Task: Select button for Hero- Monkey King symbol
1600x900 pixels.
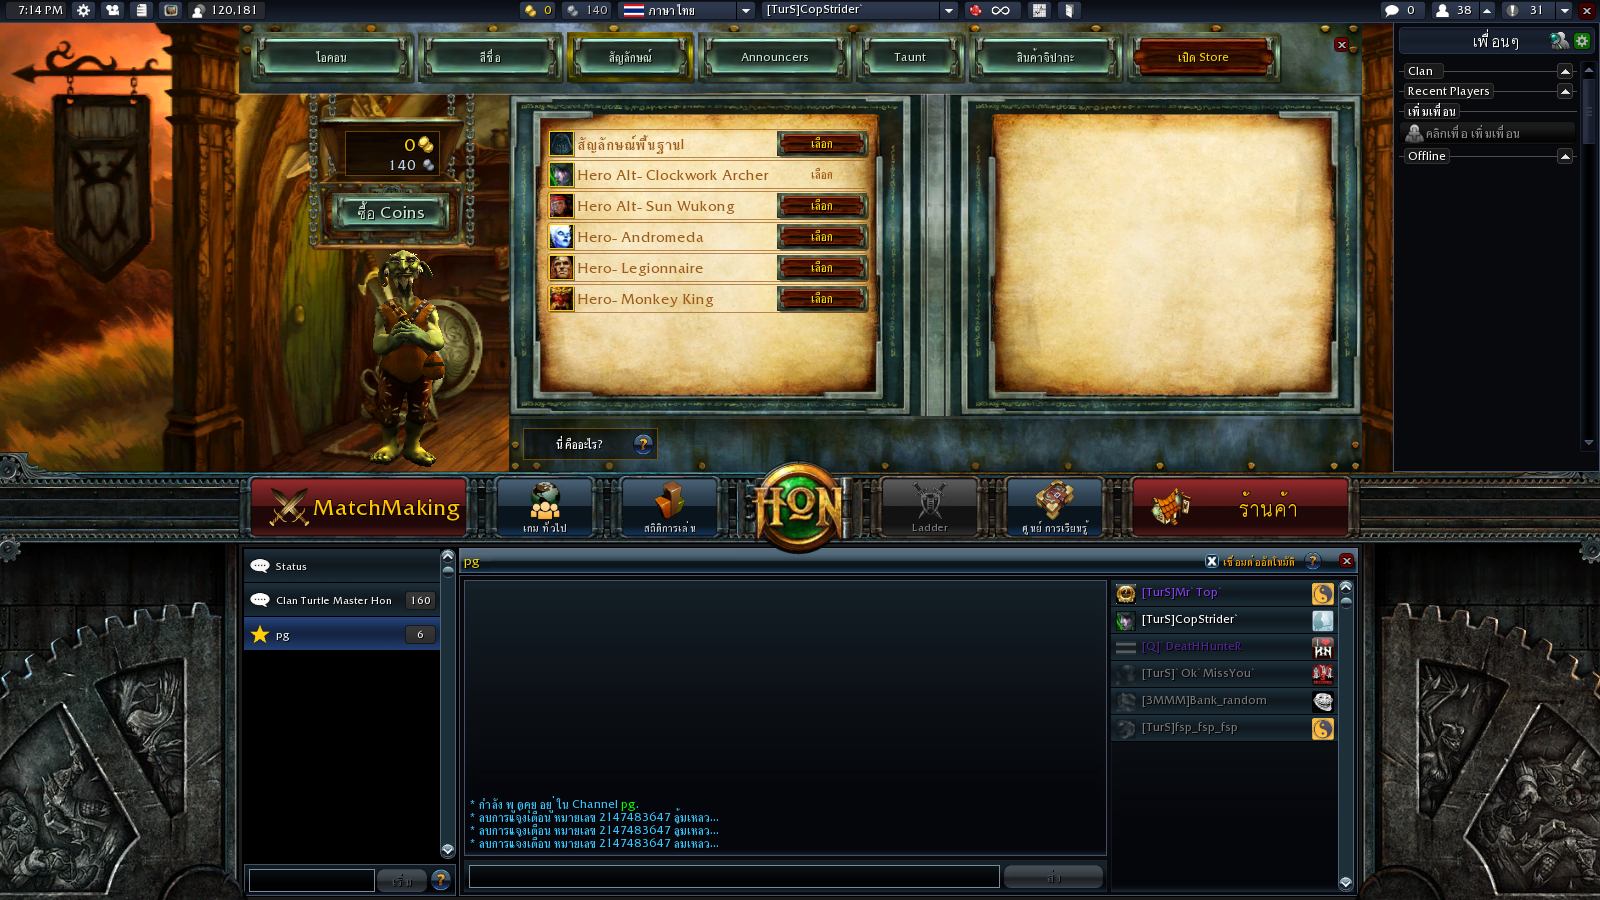Action: point(822,299)
